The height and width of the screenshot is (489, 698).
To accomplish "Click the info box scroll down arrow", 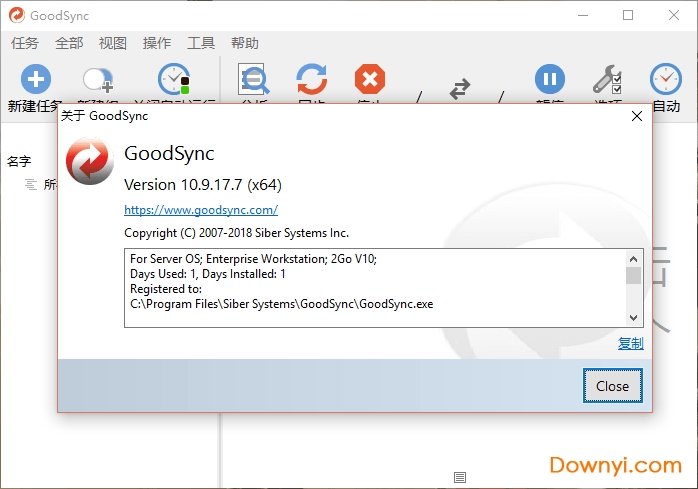I will (633, 318).
